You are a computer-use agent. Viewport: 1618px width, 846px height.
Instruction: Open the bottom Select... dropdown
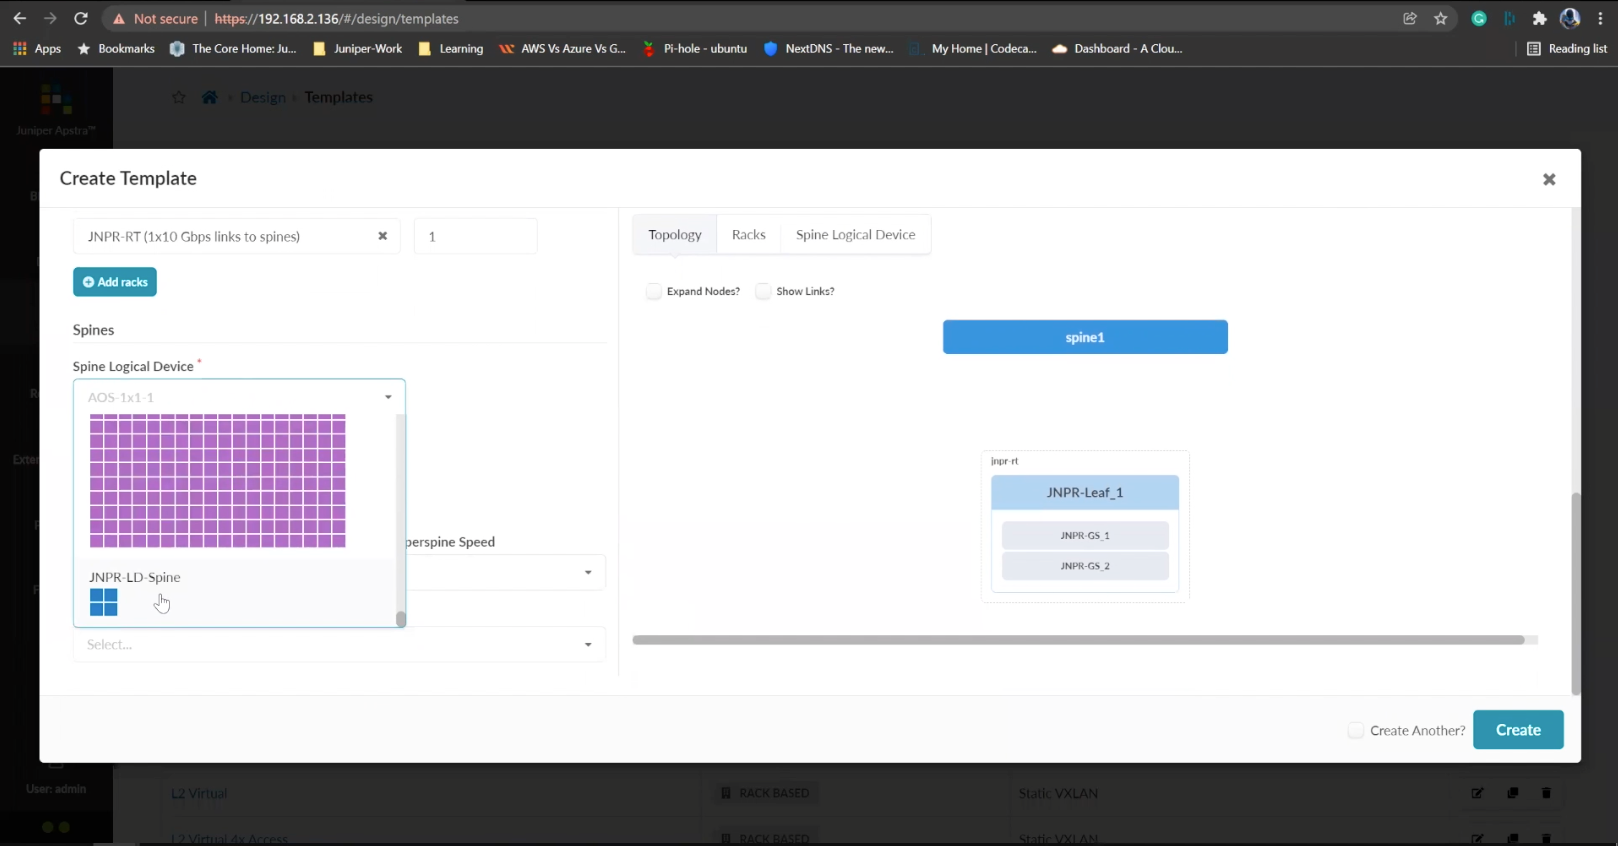point(339,644)
